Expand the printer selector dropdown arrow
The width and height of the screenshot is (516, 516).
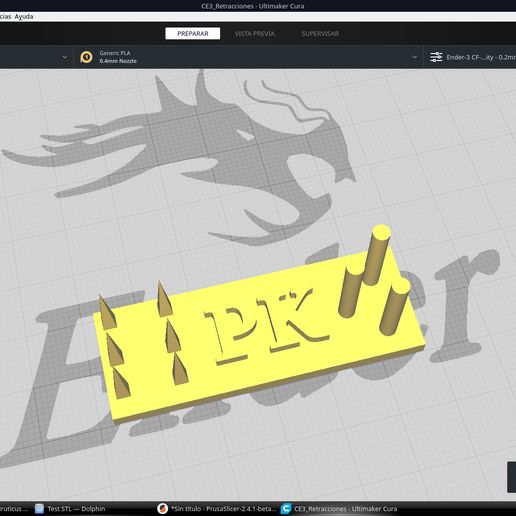(x=65, y=57)
